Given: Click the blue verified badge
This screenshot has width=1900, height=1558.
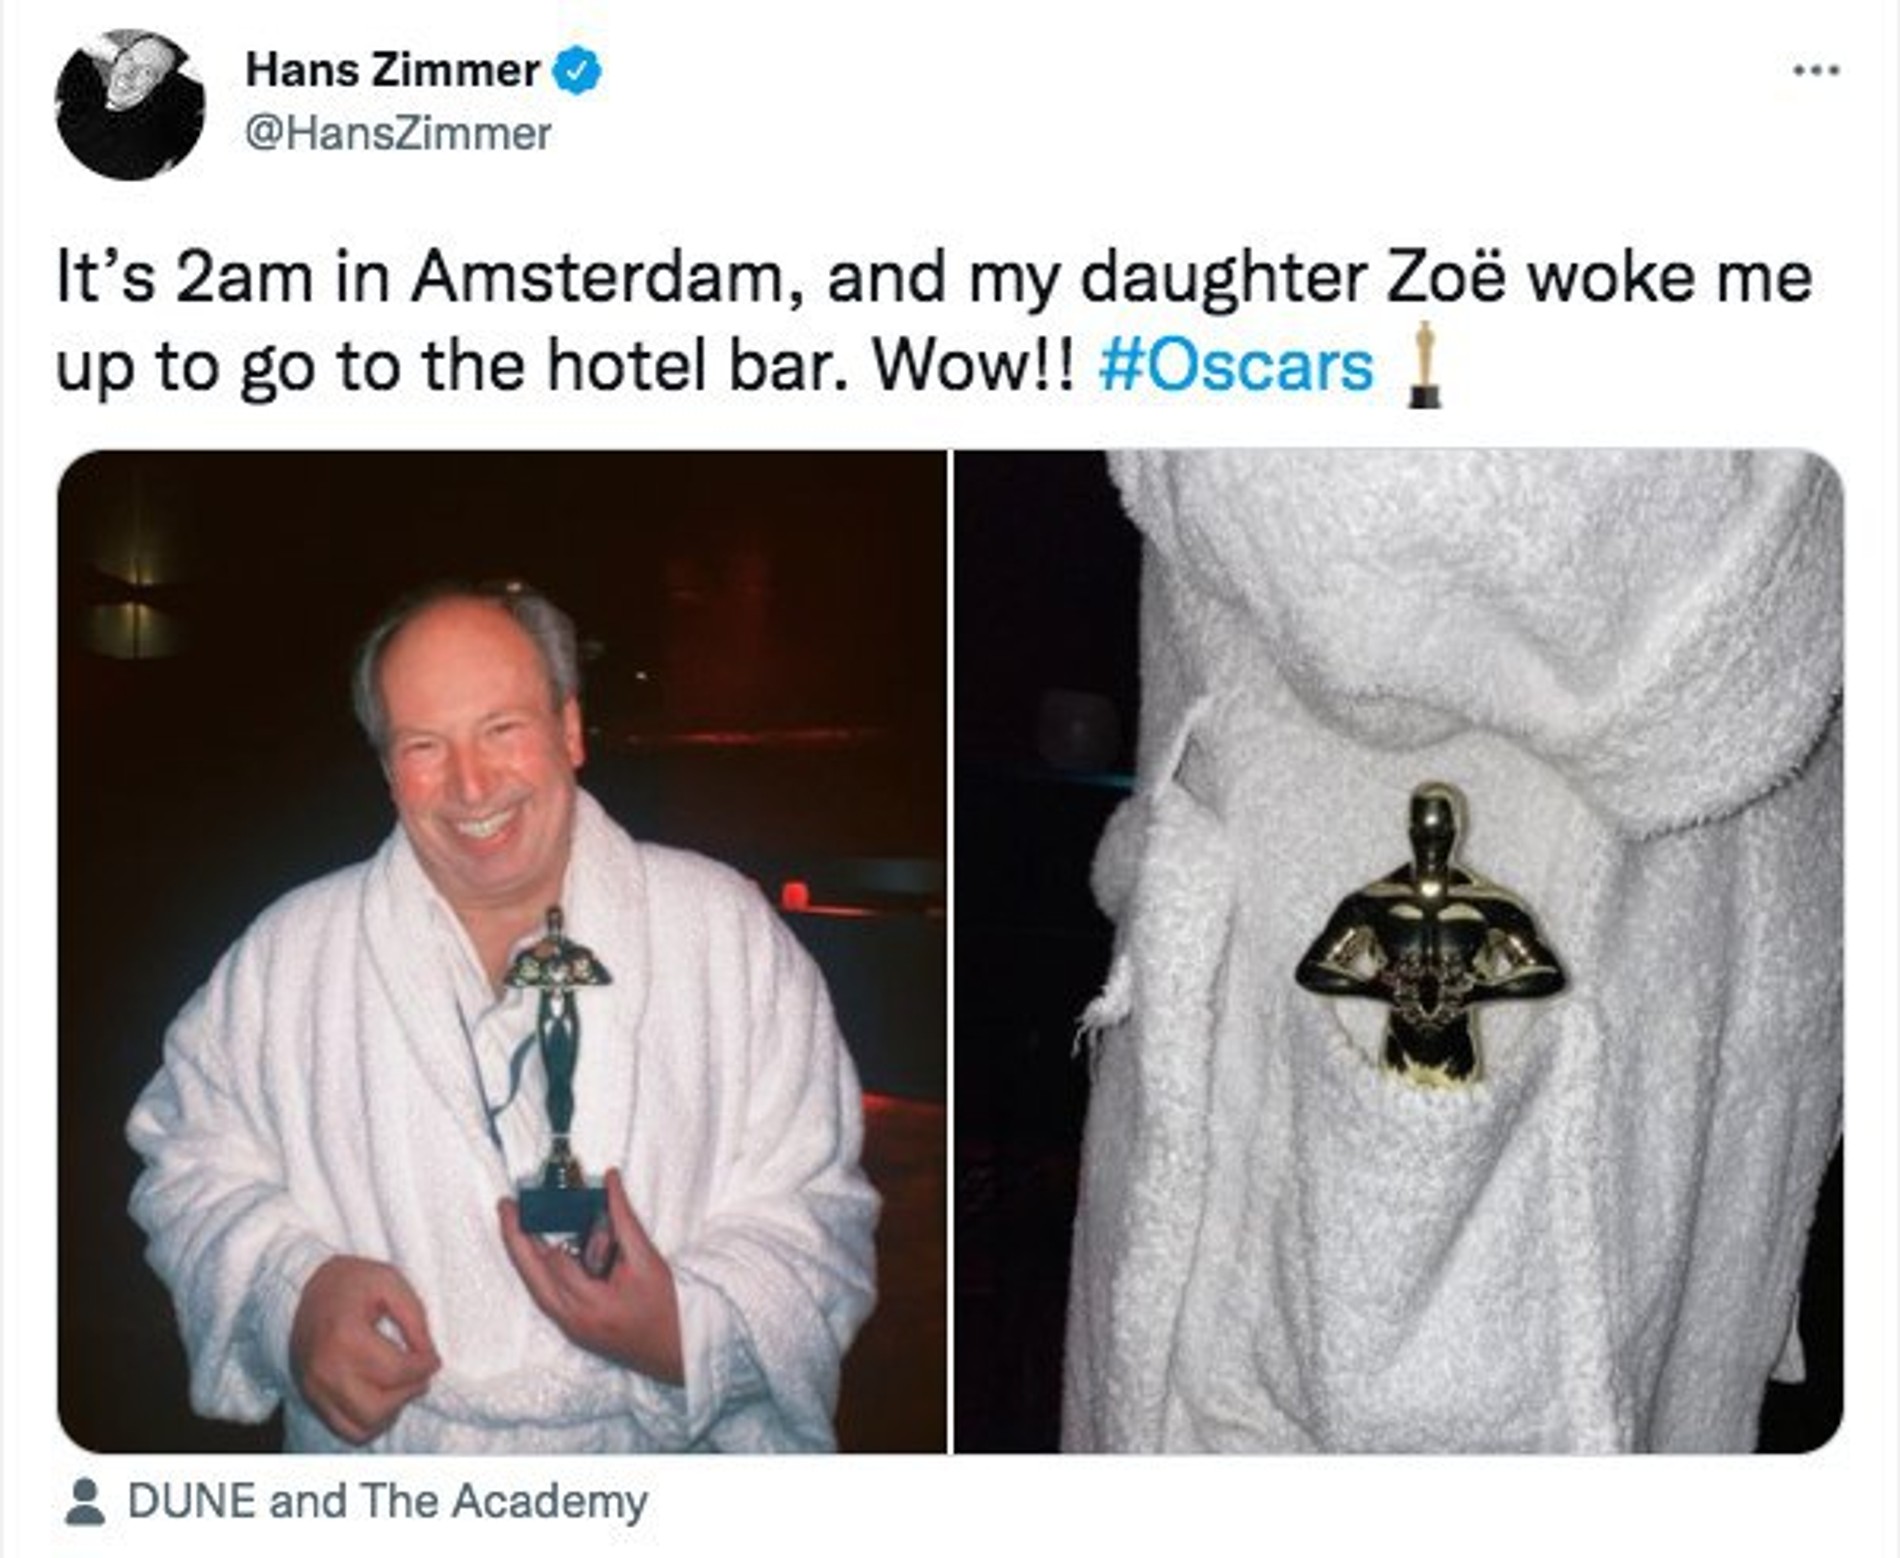Looking at the screenshot, I should (577, 71).
